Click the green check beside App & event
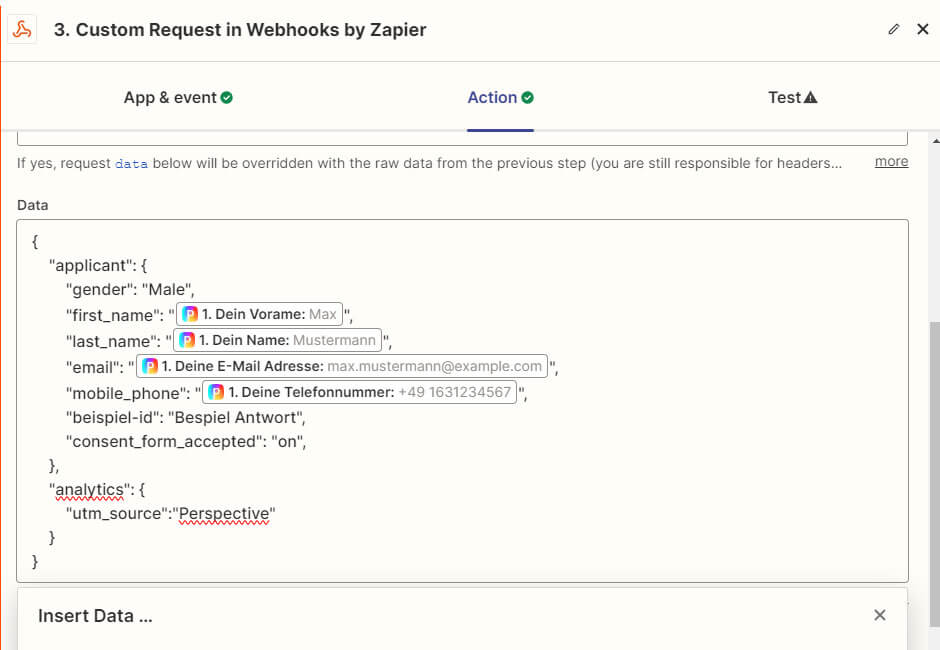The image size is (940, 650). point(227,98)
